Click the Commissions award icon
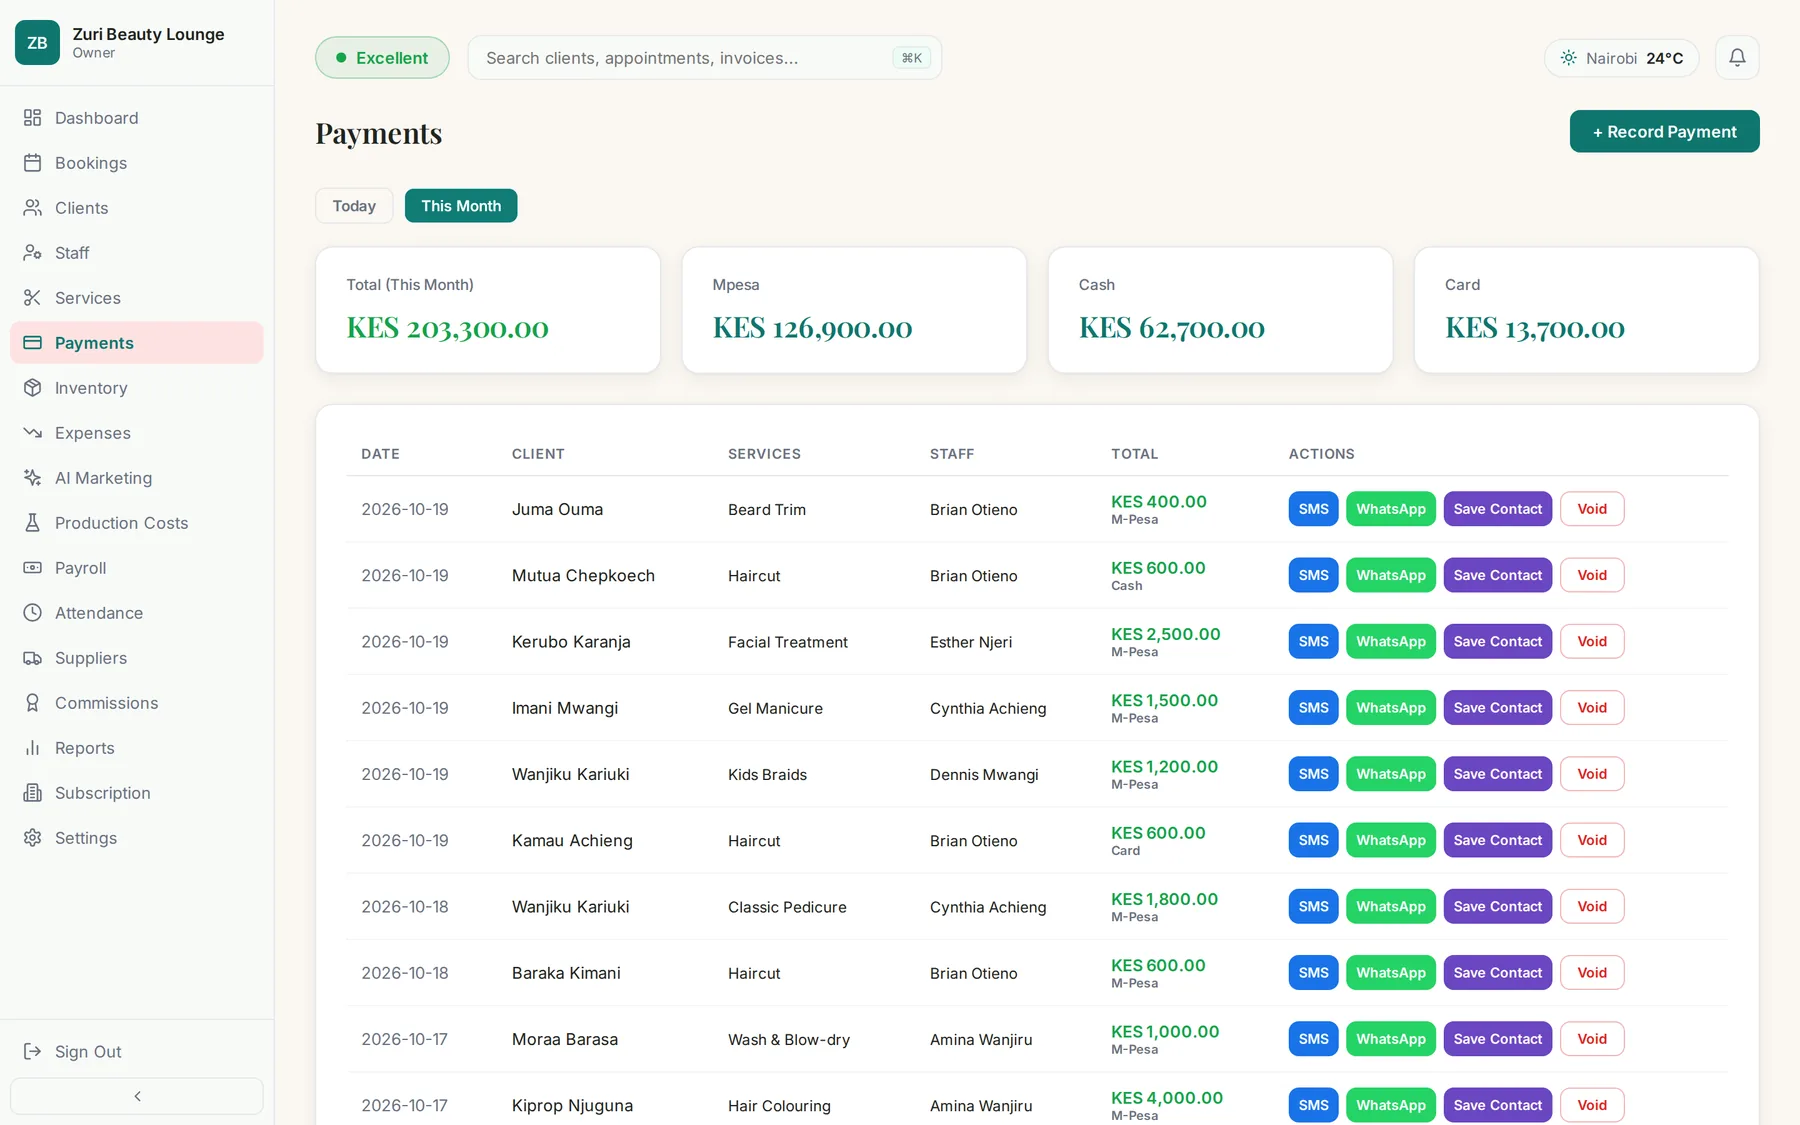This screenshot has width=1800, height=1125. (x=33, y=703)
